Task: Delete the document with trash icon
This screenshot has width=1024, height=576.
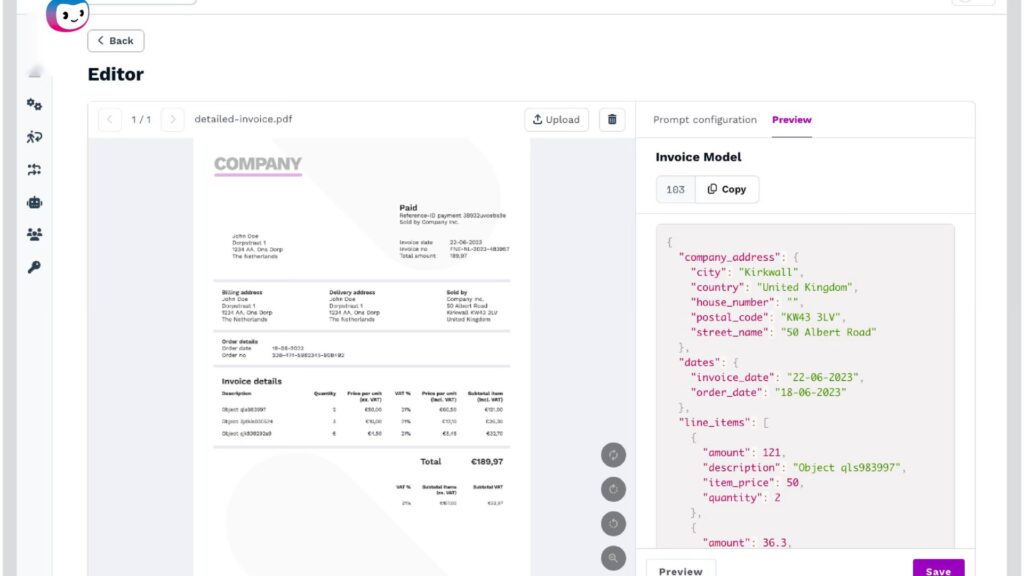Action: point(612,120)
